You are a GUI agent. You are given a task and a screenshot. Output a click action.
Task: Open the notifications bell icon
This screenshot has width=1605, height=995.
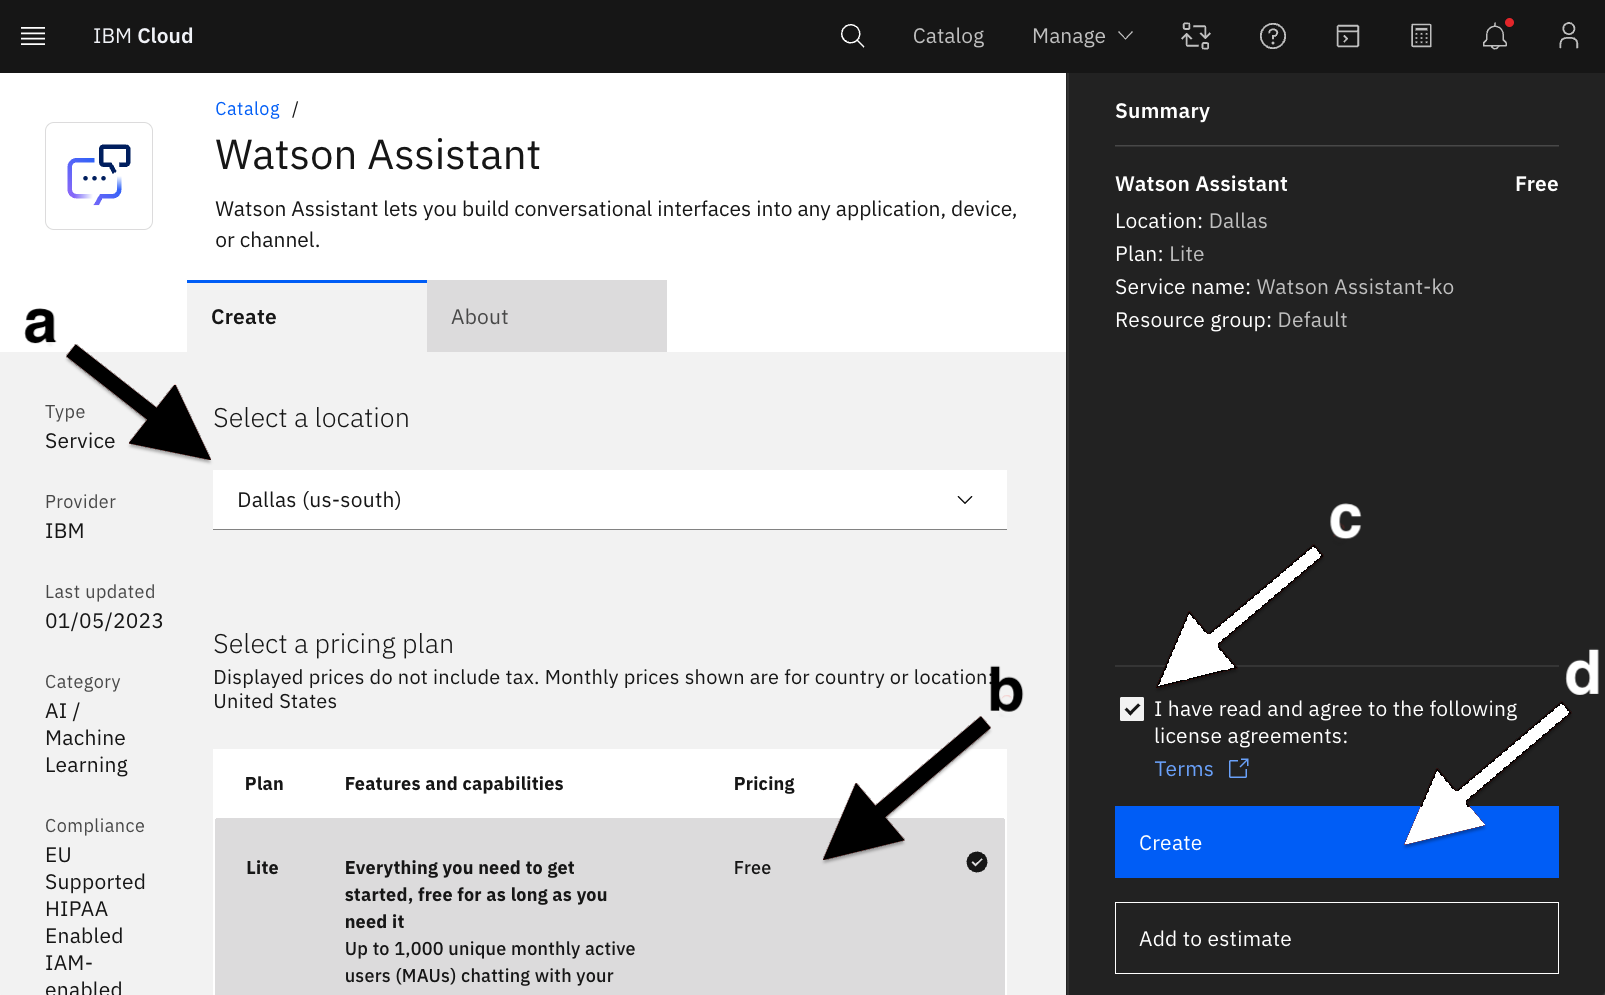(1495, 36)
